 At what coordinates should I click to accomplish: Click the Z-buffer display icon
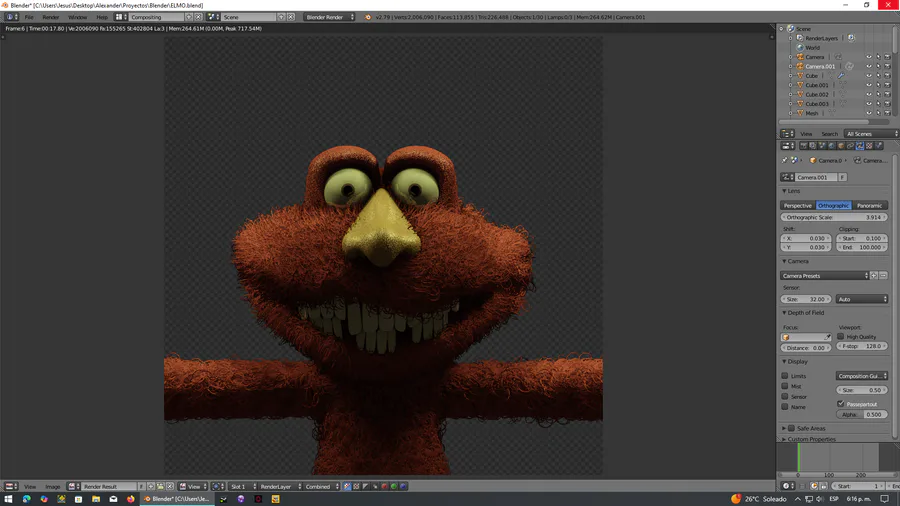375,486
